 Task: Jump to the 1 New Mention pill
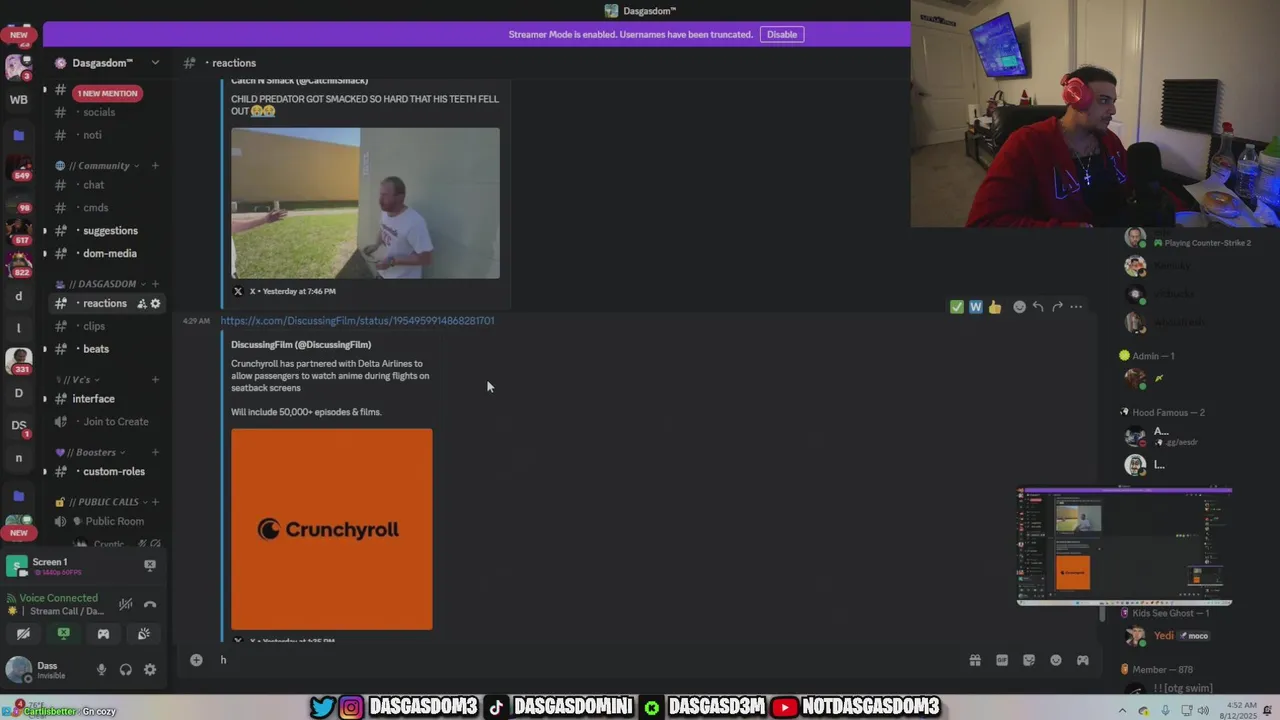107,93
